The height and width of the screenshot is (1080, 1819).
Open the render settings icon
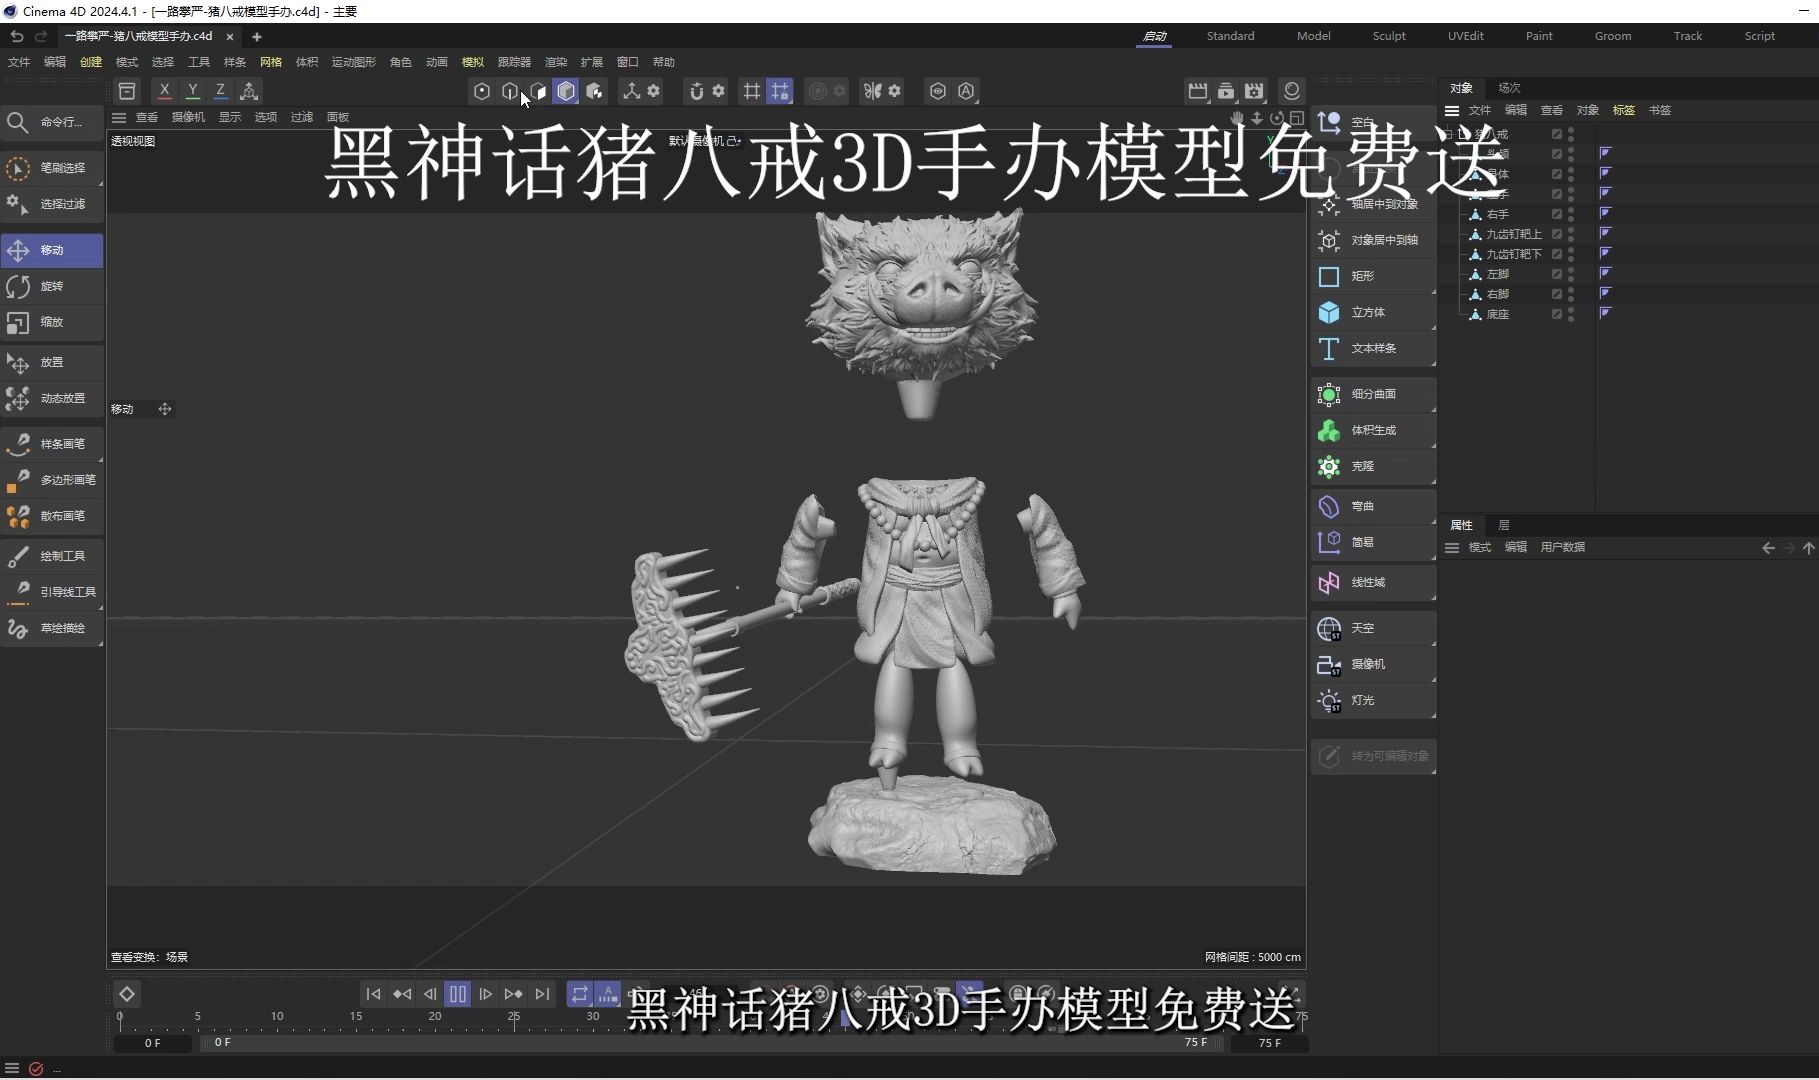pos(1254,91)
